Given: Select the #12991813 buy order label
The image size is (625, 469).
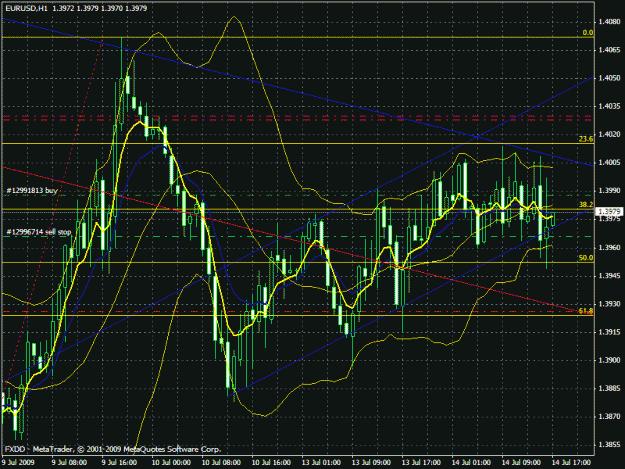Looking at the screenshot, I should click(32, 190).
